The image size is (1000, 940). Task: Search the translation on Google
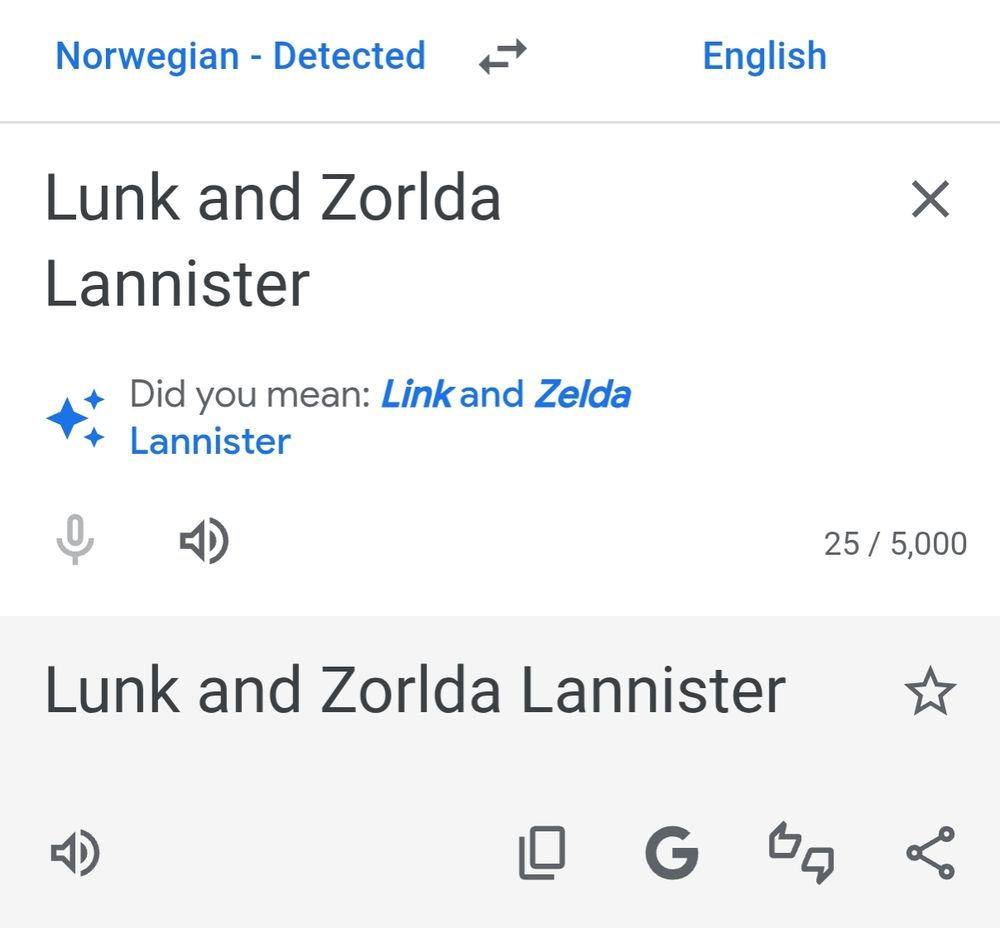(673, 853)
